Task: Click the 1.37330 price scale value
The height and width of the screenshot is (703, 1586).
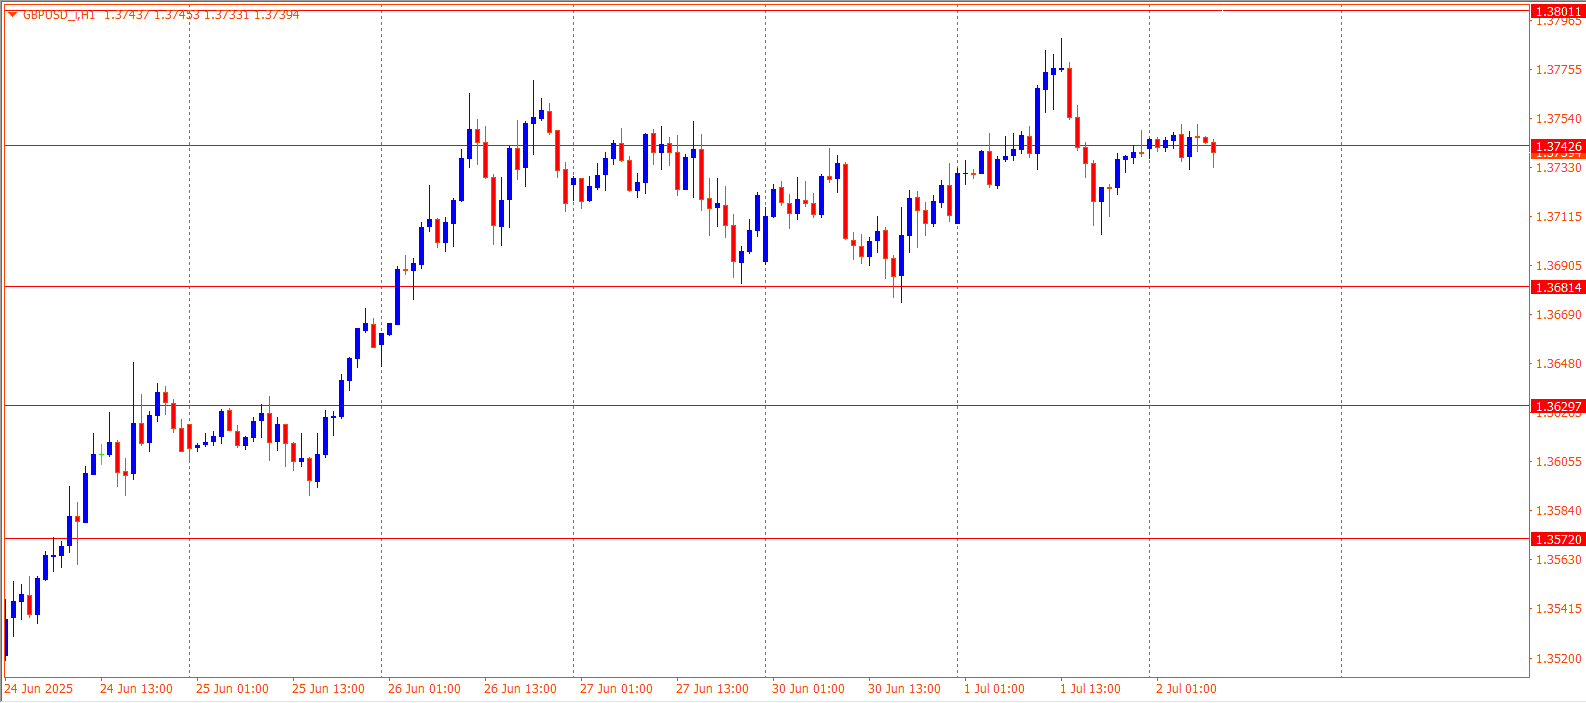Action: pyautogui.click(x=1559, y=168)
